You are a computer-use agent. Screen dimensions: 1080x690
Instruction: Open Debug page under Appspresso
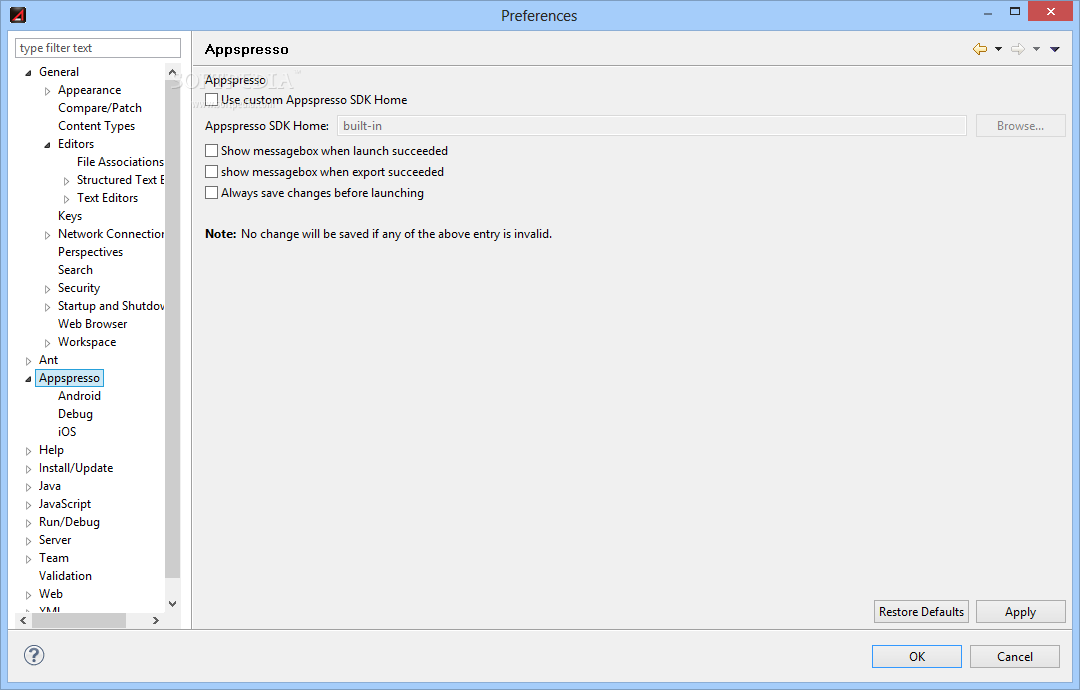[x=75, y=414]
